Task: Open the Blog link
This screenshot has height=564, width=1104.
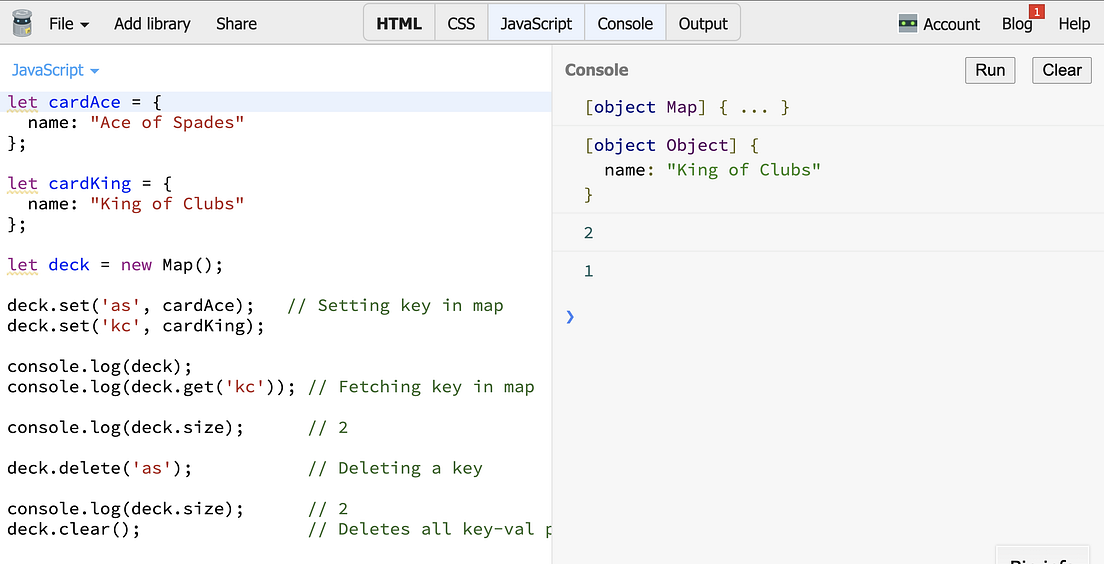Action: 1017,24
